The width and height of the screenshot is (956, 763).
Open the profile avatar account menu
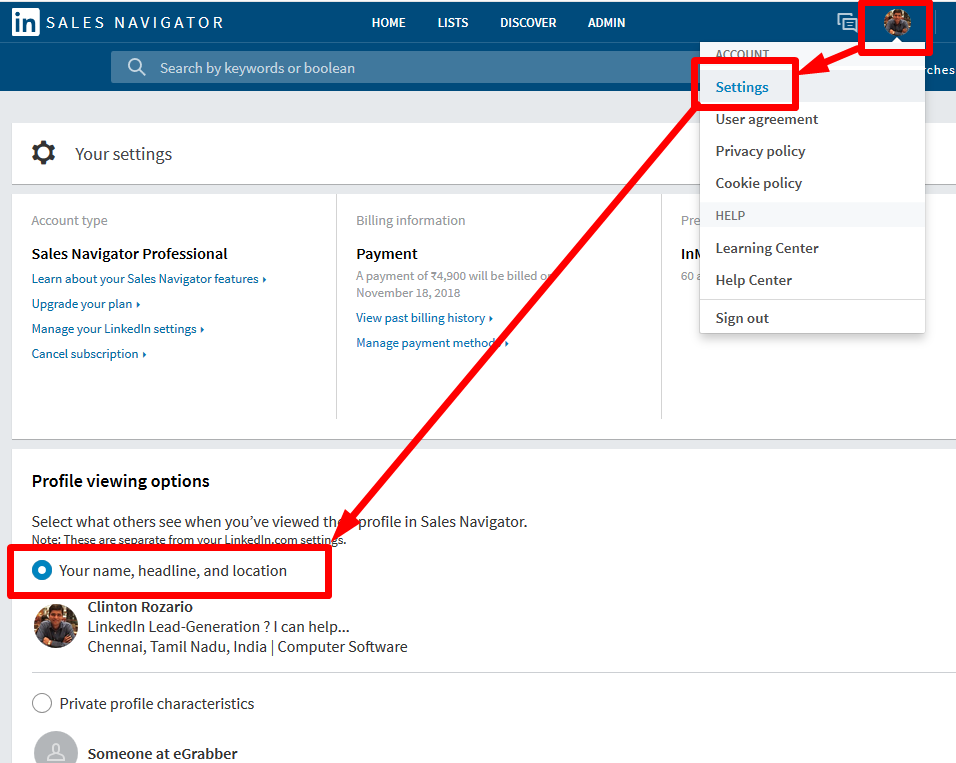point(897,23)
